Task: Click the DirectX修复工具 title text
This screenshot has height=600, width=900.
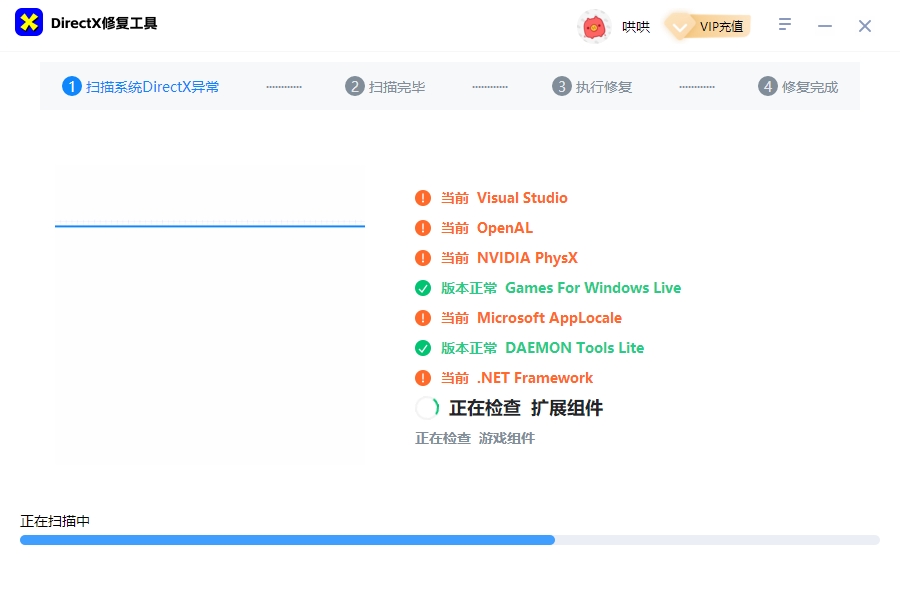Action: [104, 23]
